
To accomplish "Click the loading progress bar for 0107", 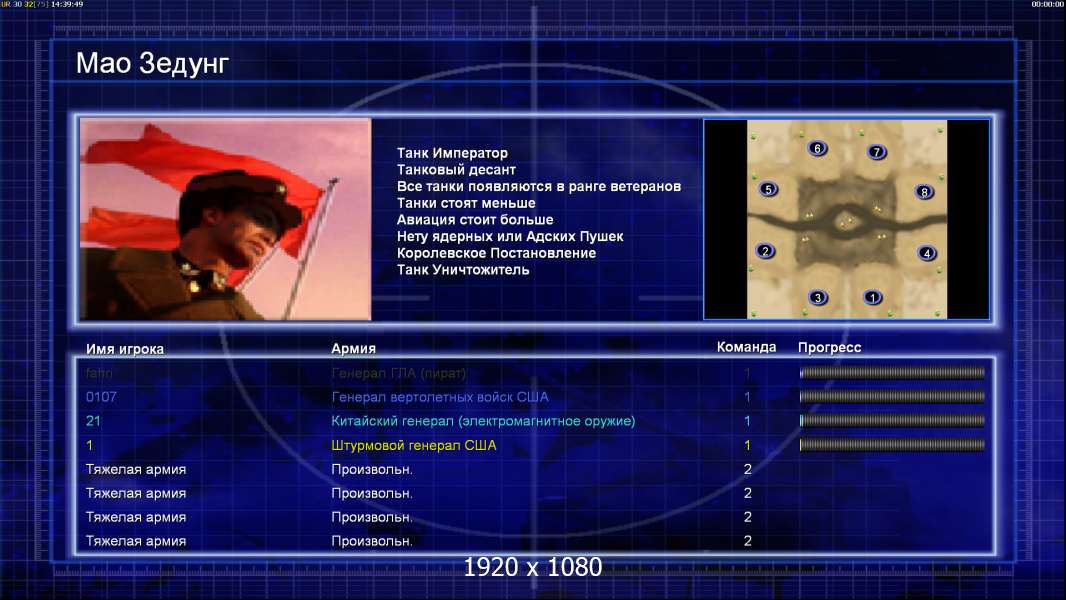I will tap(892, 396).
